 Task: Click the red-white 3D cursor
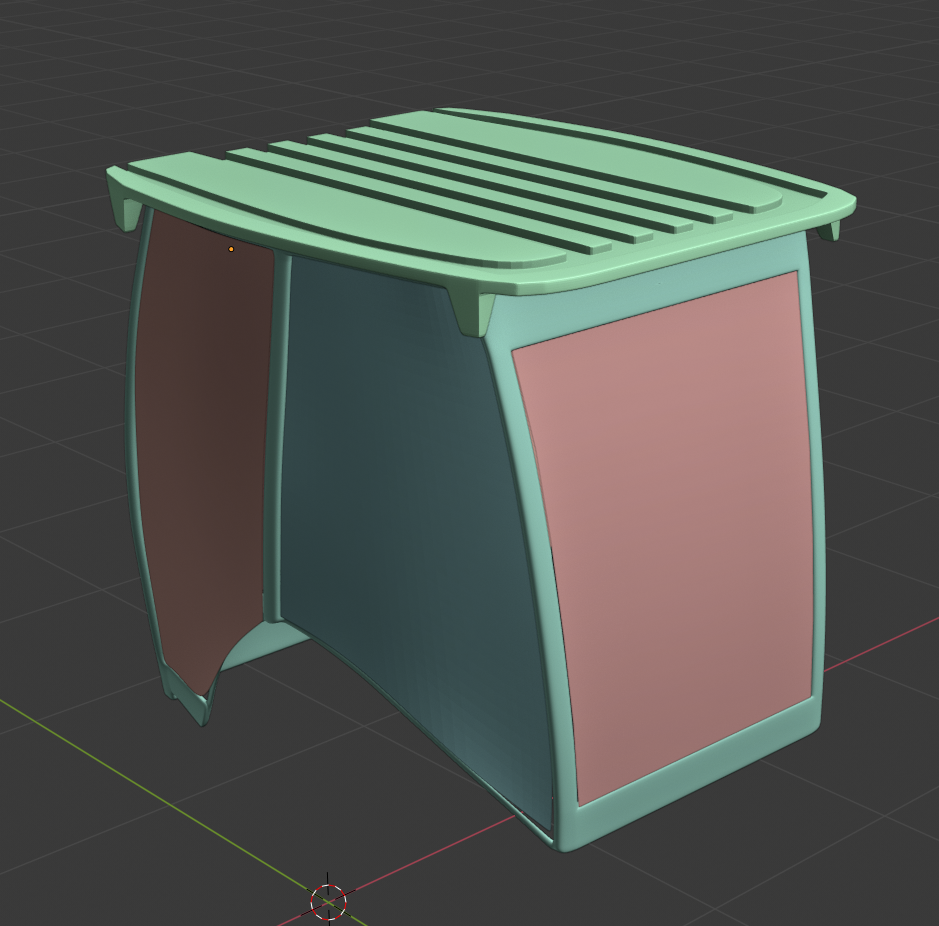click(328, 901)
